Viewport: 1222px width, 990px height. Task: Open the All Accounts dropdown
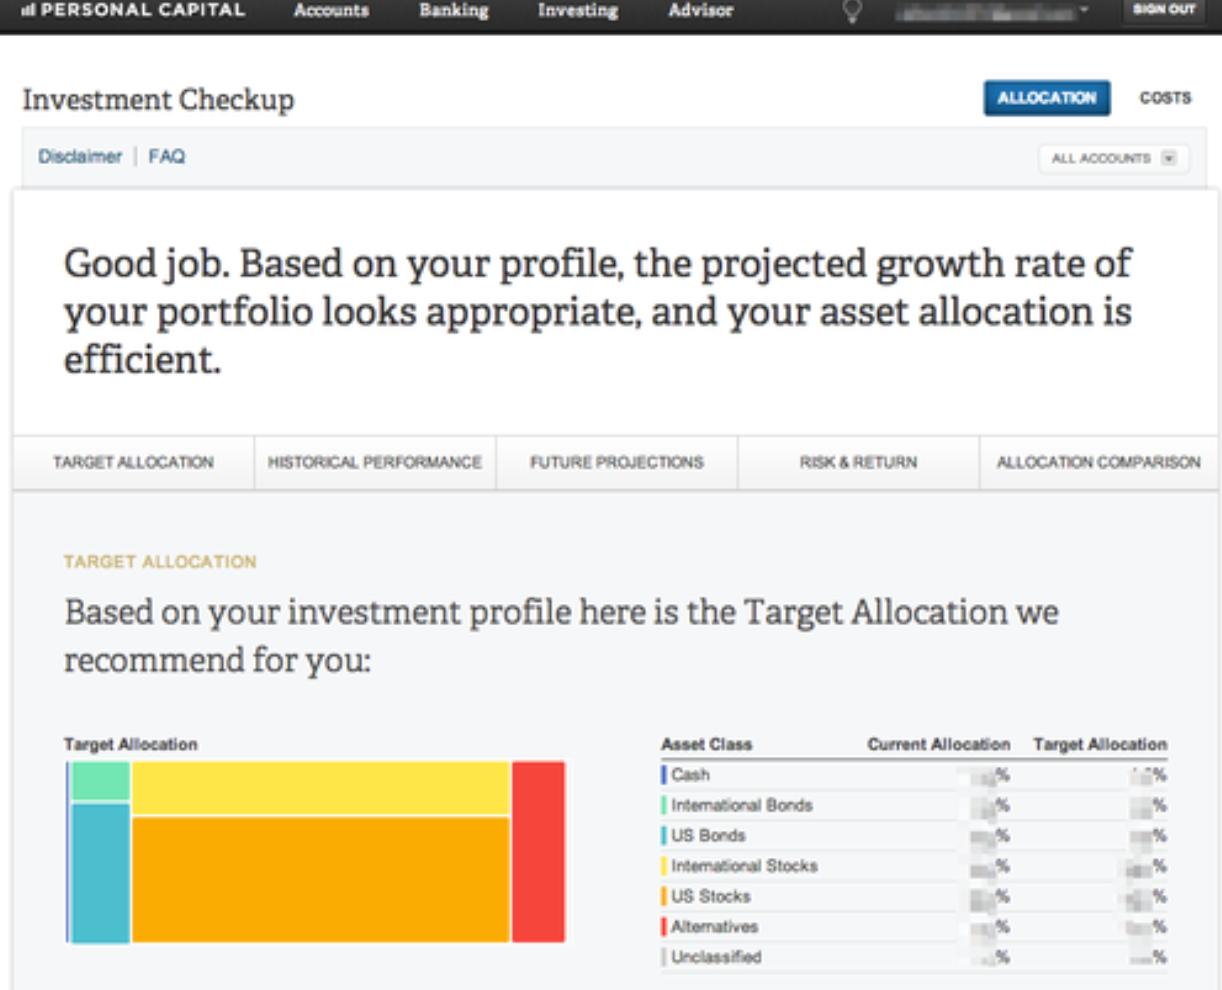(x=1114, y=158)
